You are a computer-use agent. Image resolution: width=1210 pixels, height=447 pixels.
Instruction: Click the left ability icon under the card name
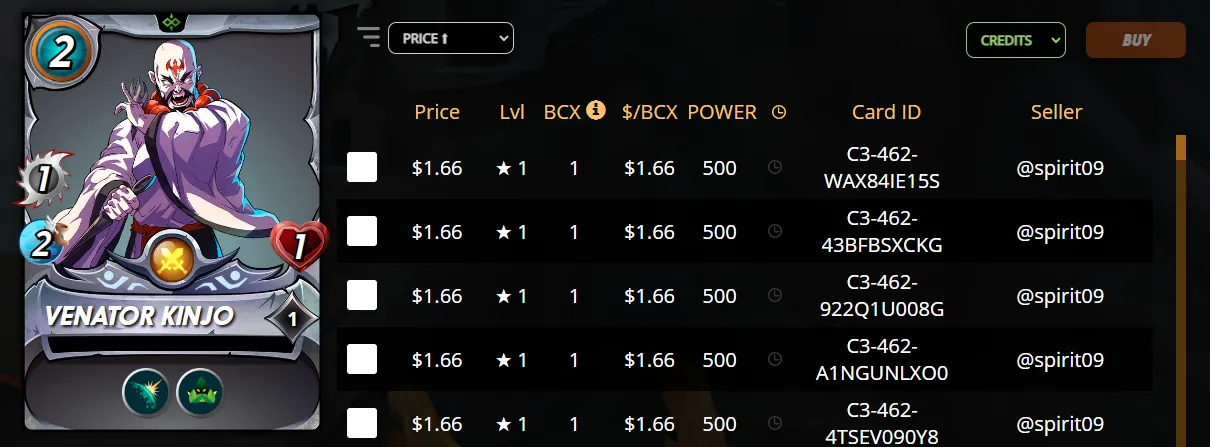point(146,393)
